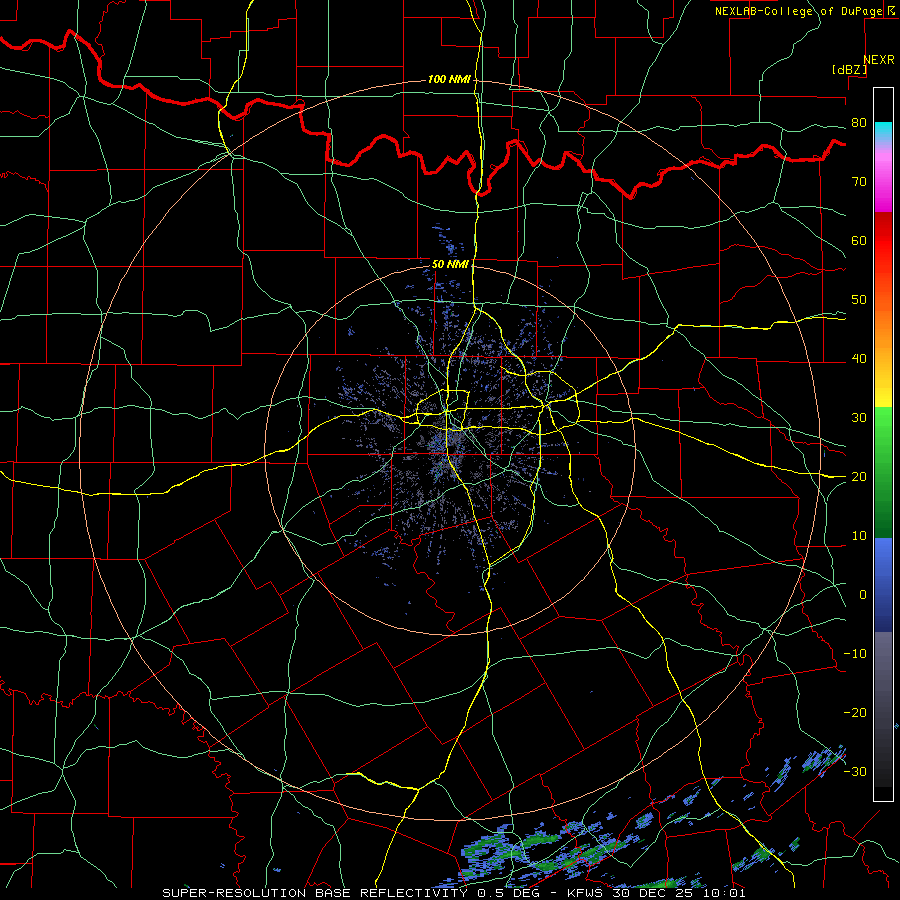Viewport: 900px width, 900px height.
Task: Click the 10 value on the dBZ scale
Action: tap(859, 536)
